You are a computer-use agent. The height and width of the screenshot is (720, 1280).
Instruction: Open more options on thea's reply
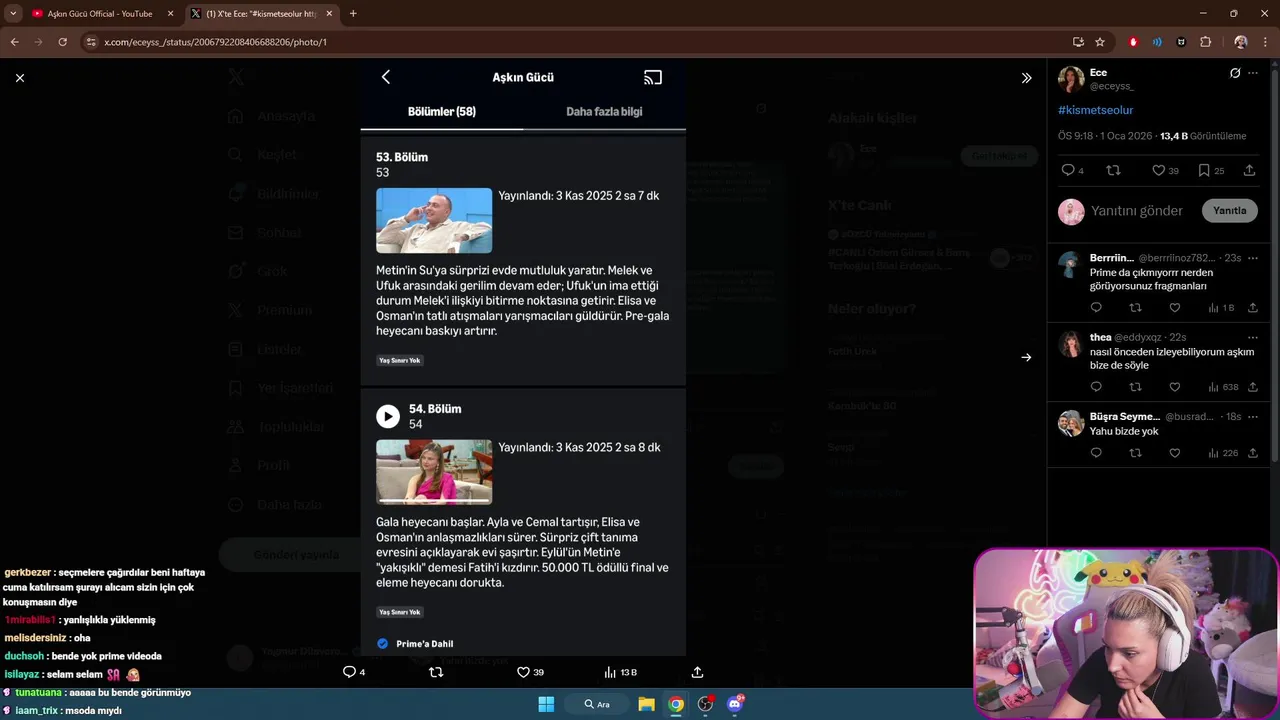click(x=1253, y=337)
